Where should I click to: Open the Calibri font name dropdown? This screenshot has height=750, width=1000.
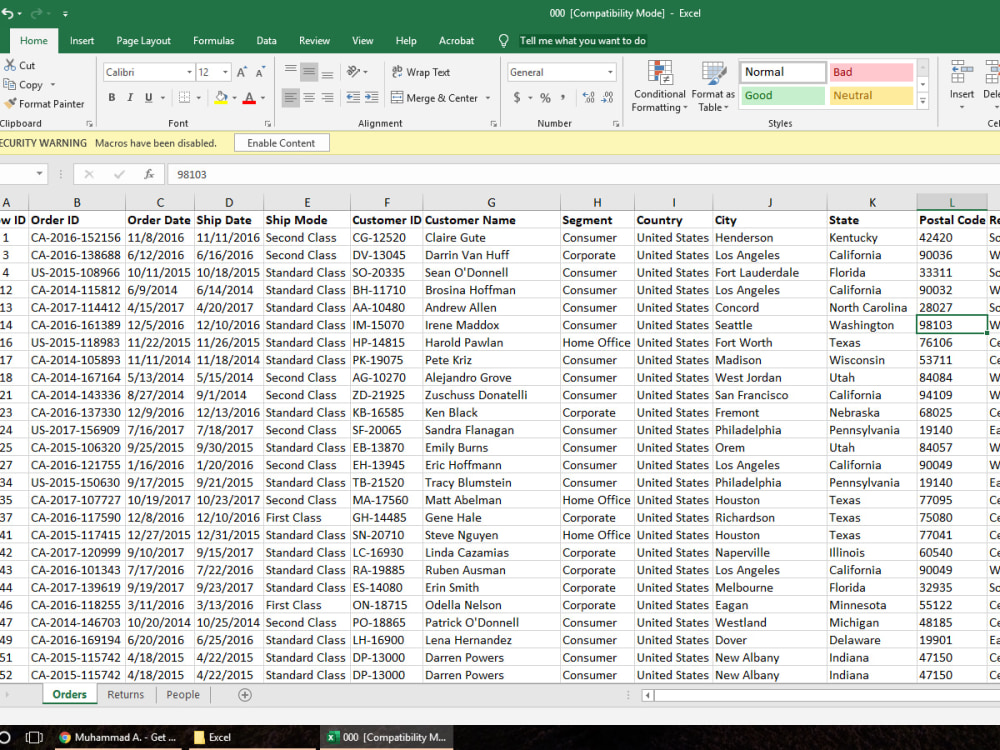pyautogui.click(x=189, y=72)
